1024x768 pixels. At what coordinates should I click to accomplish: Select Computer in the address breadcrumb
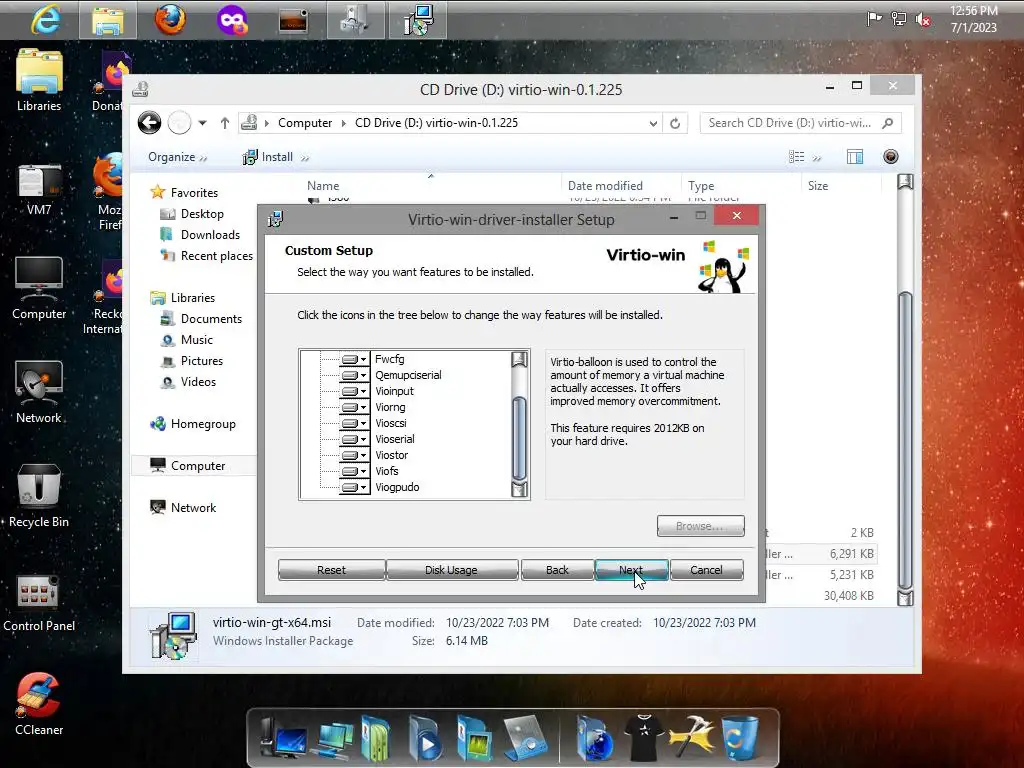click(x=305, y=123)
